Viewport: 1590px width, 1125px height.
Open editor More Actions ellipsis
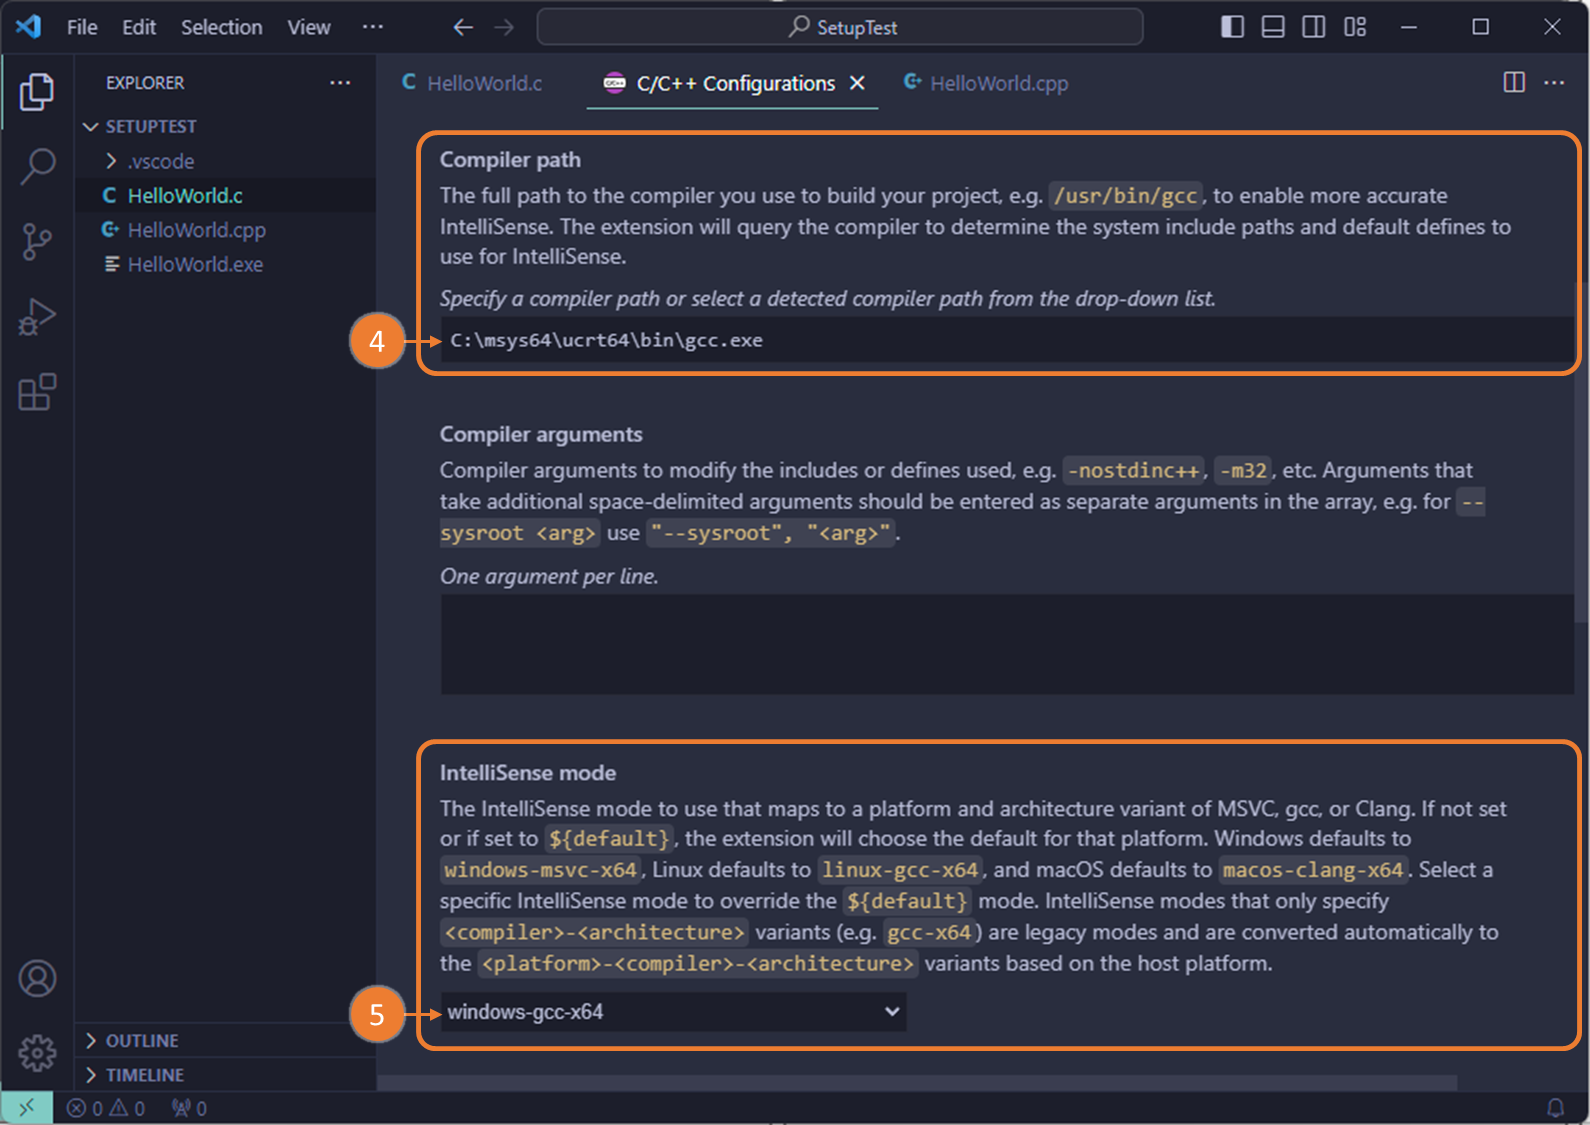tap(1554, 82)
